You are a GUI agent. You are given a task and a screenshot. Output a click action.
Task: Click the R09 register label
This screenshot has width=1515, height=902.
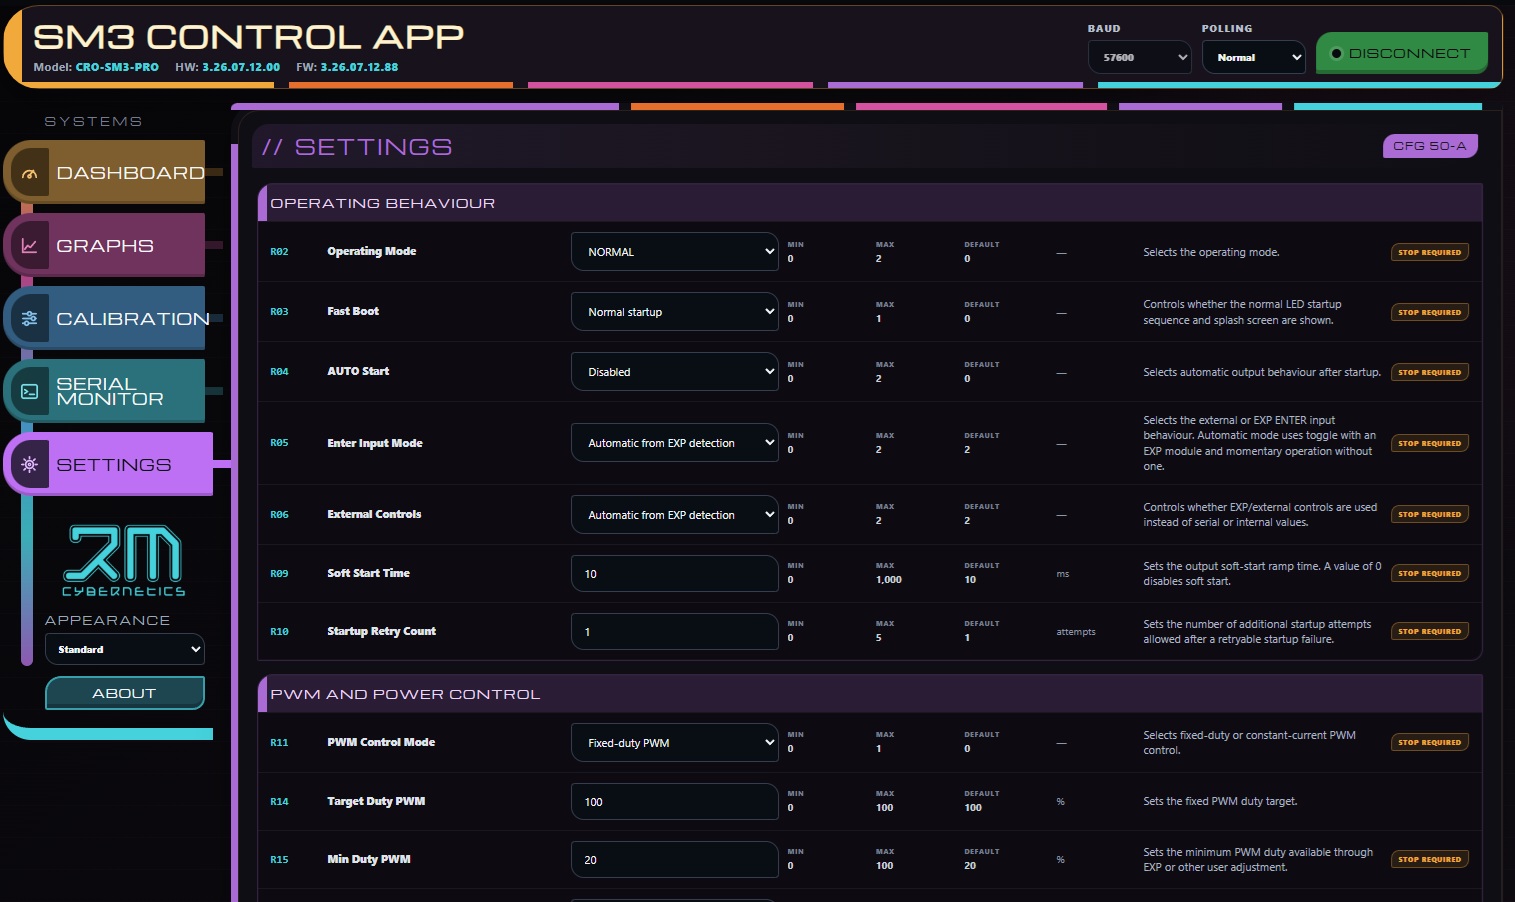(x=279, y=574)
